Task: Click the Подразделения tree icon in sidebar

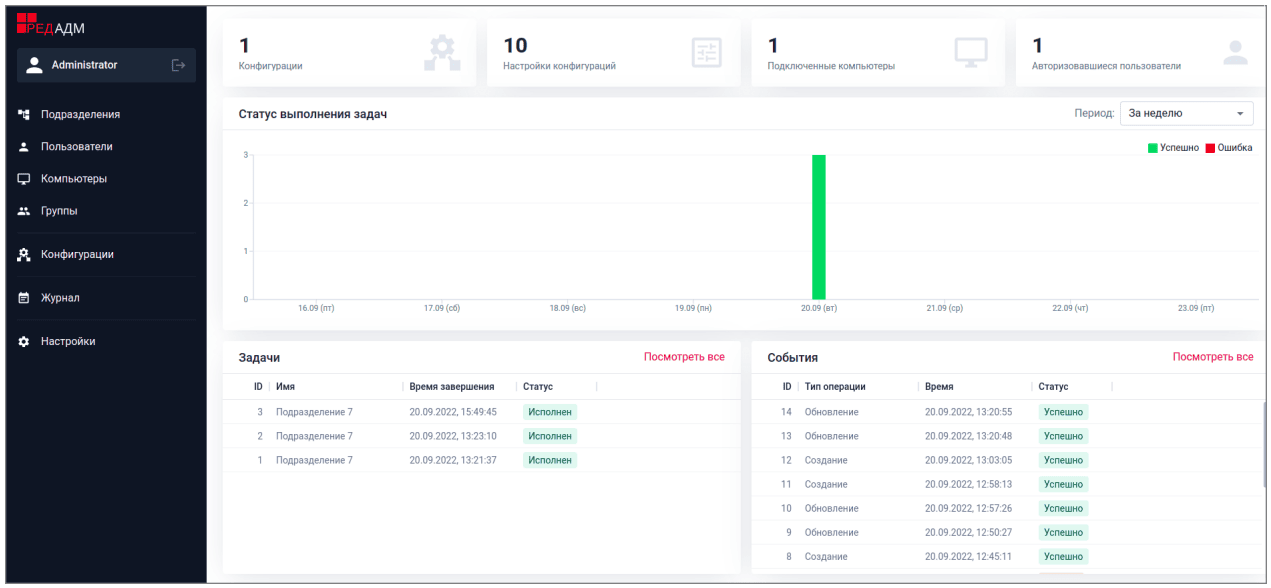Action: (24, 114)
